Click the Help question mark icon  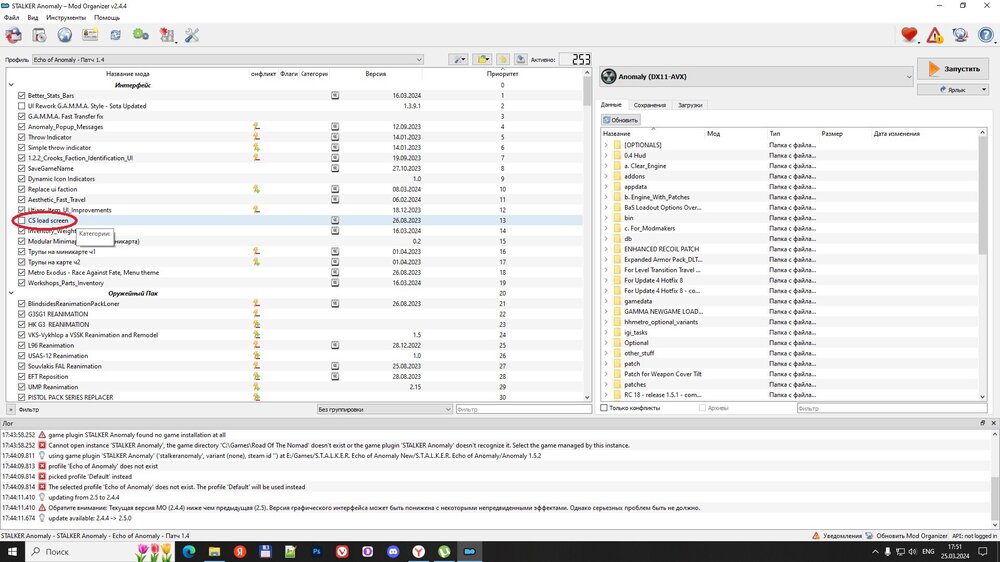click(984, 35)
